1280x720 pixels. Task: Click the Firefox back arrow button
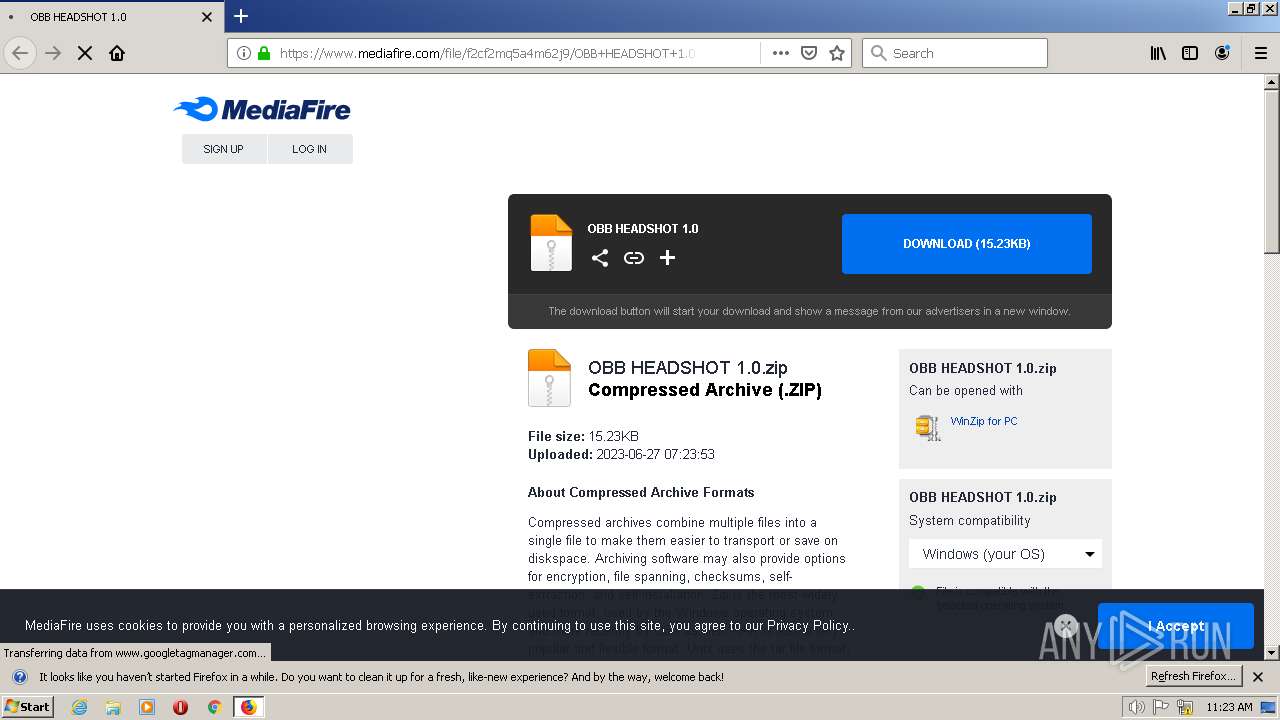tap(20, 53)
